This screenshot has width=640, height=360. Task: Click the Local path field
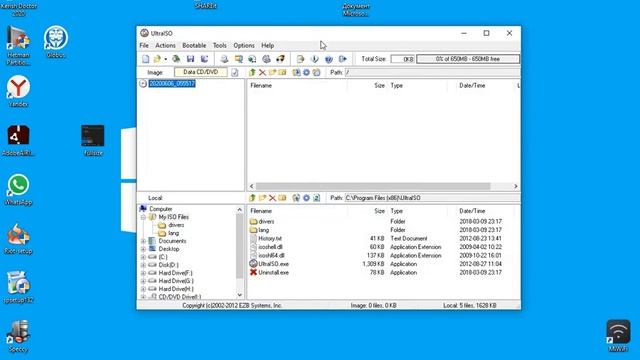tap(432, 198)
